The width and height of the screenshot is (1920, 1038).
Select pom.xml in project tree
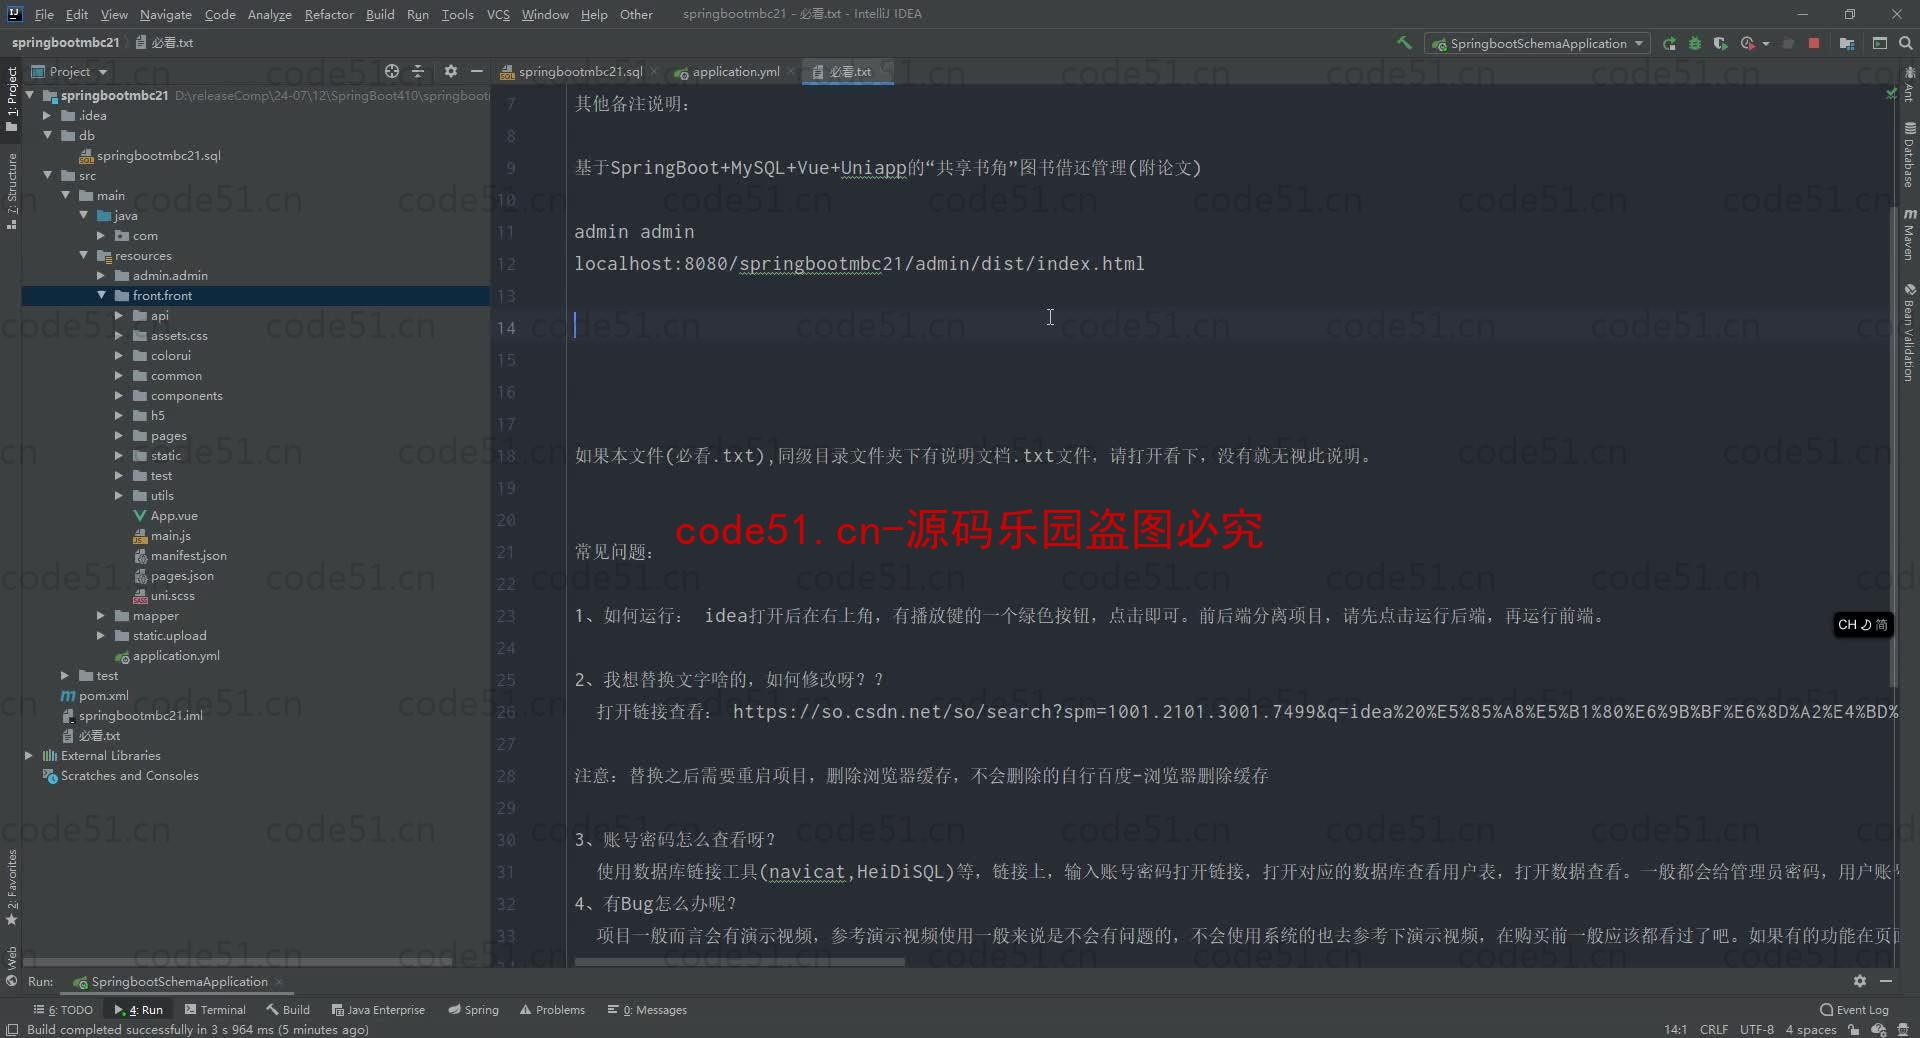pos(103,695)
